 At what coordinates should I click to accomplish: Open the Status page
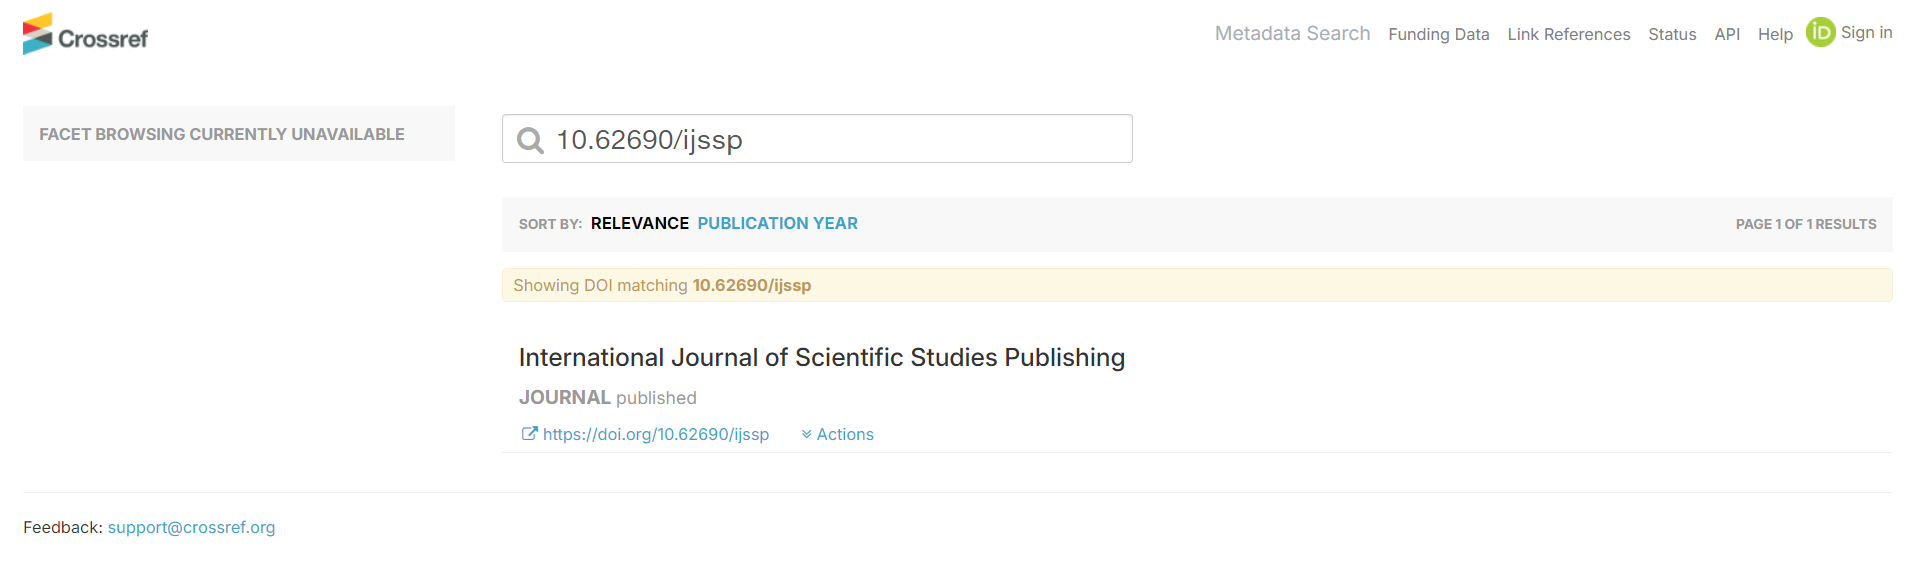point(1672,34)
